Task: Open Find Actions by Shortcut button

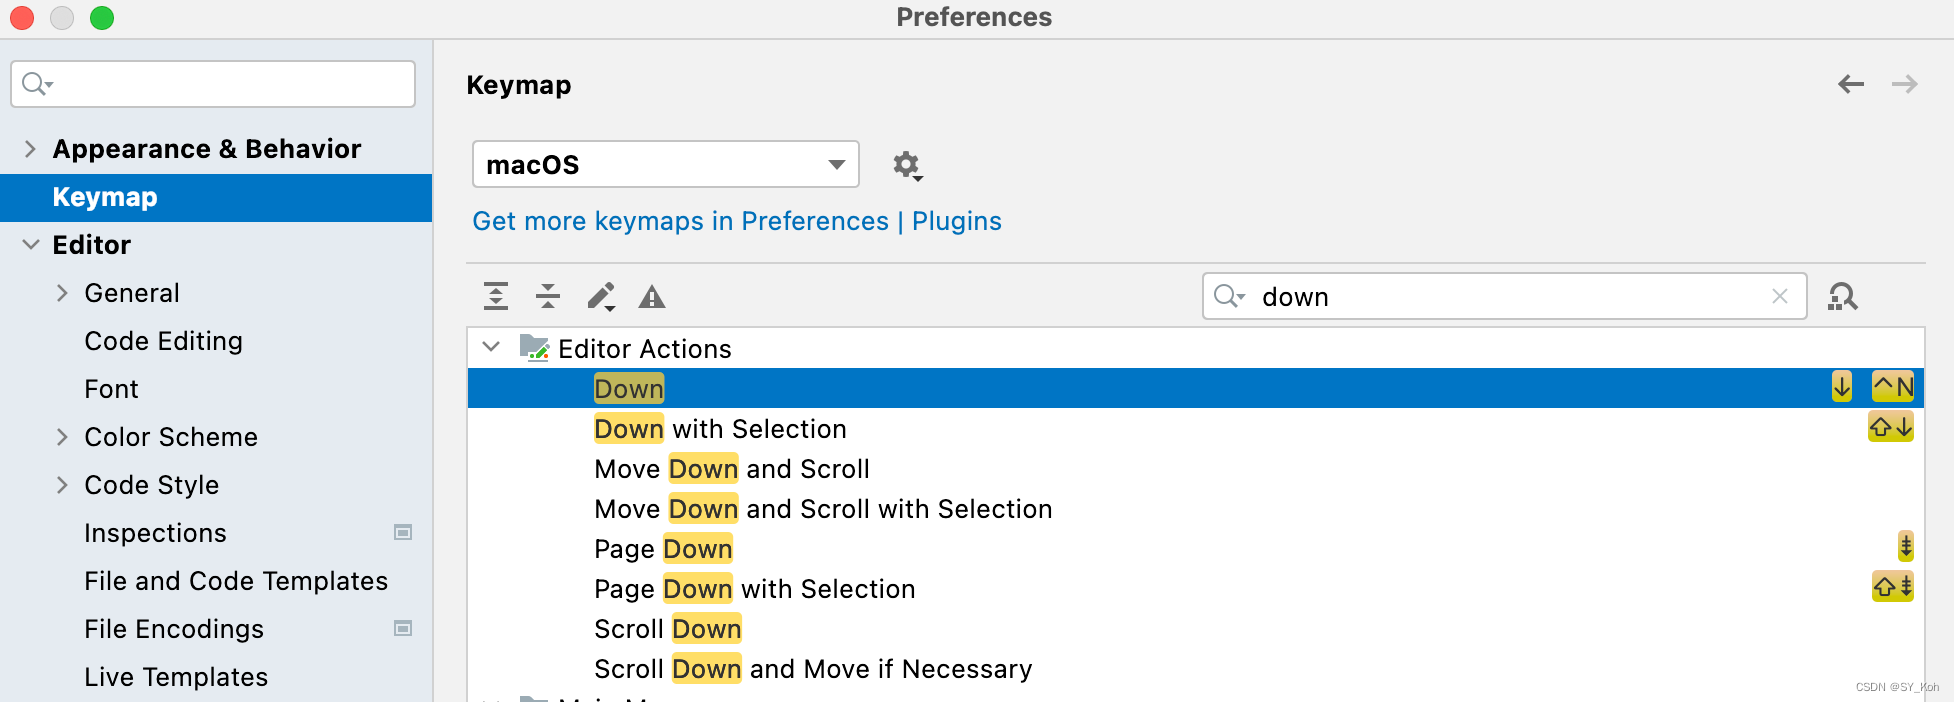Action: click(x=1842, y=296)
